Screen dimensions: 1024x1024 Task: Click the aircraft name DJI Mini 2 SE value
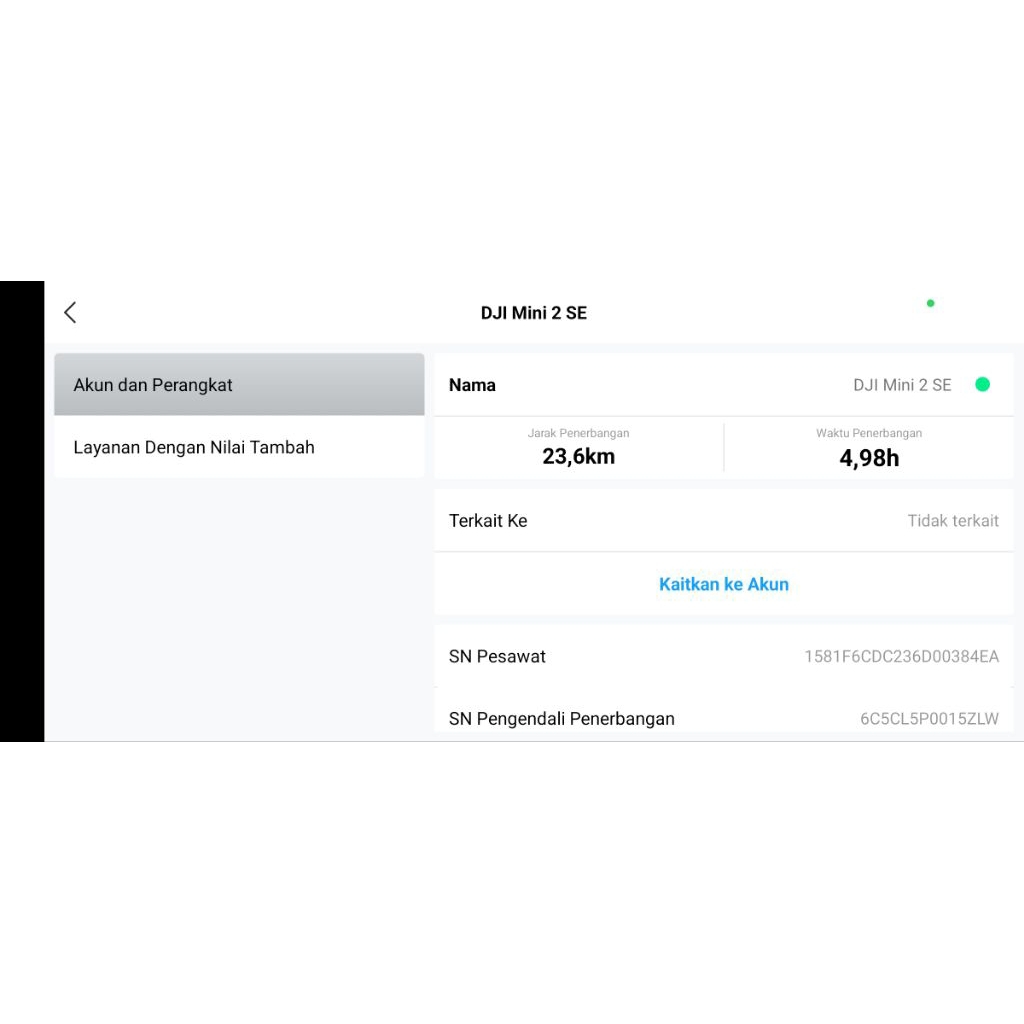900,384
